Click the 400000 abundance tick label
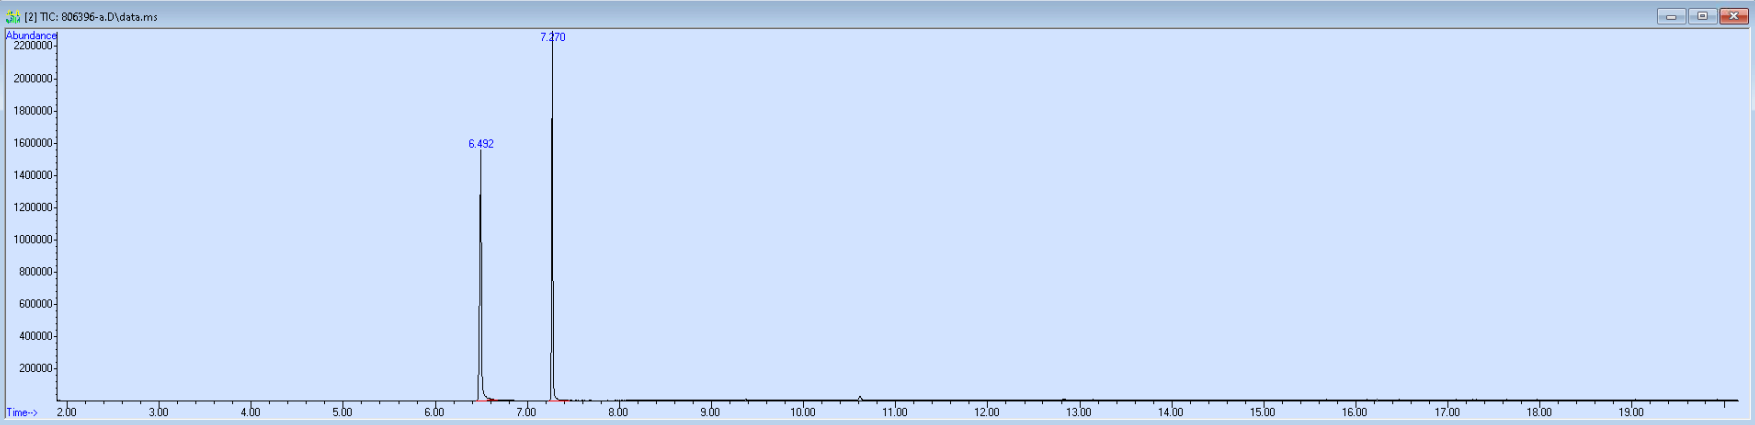This screenshot has width=1755, height=425. 35,336
